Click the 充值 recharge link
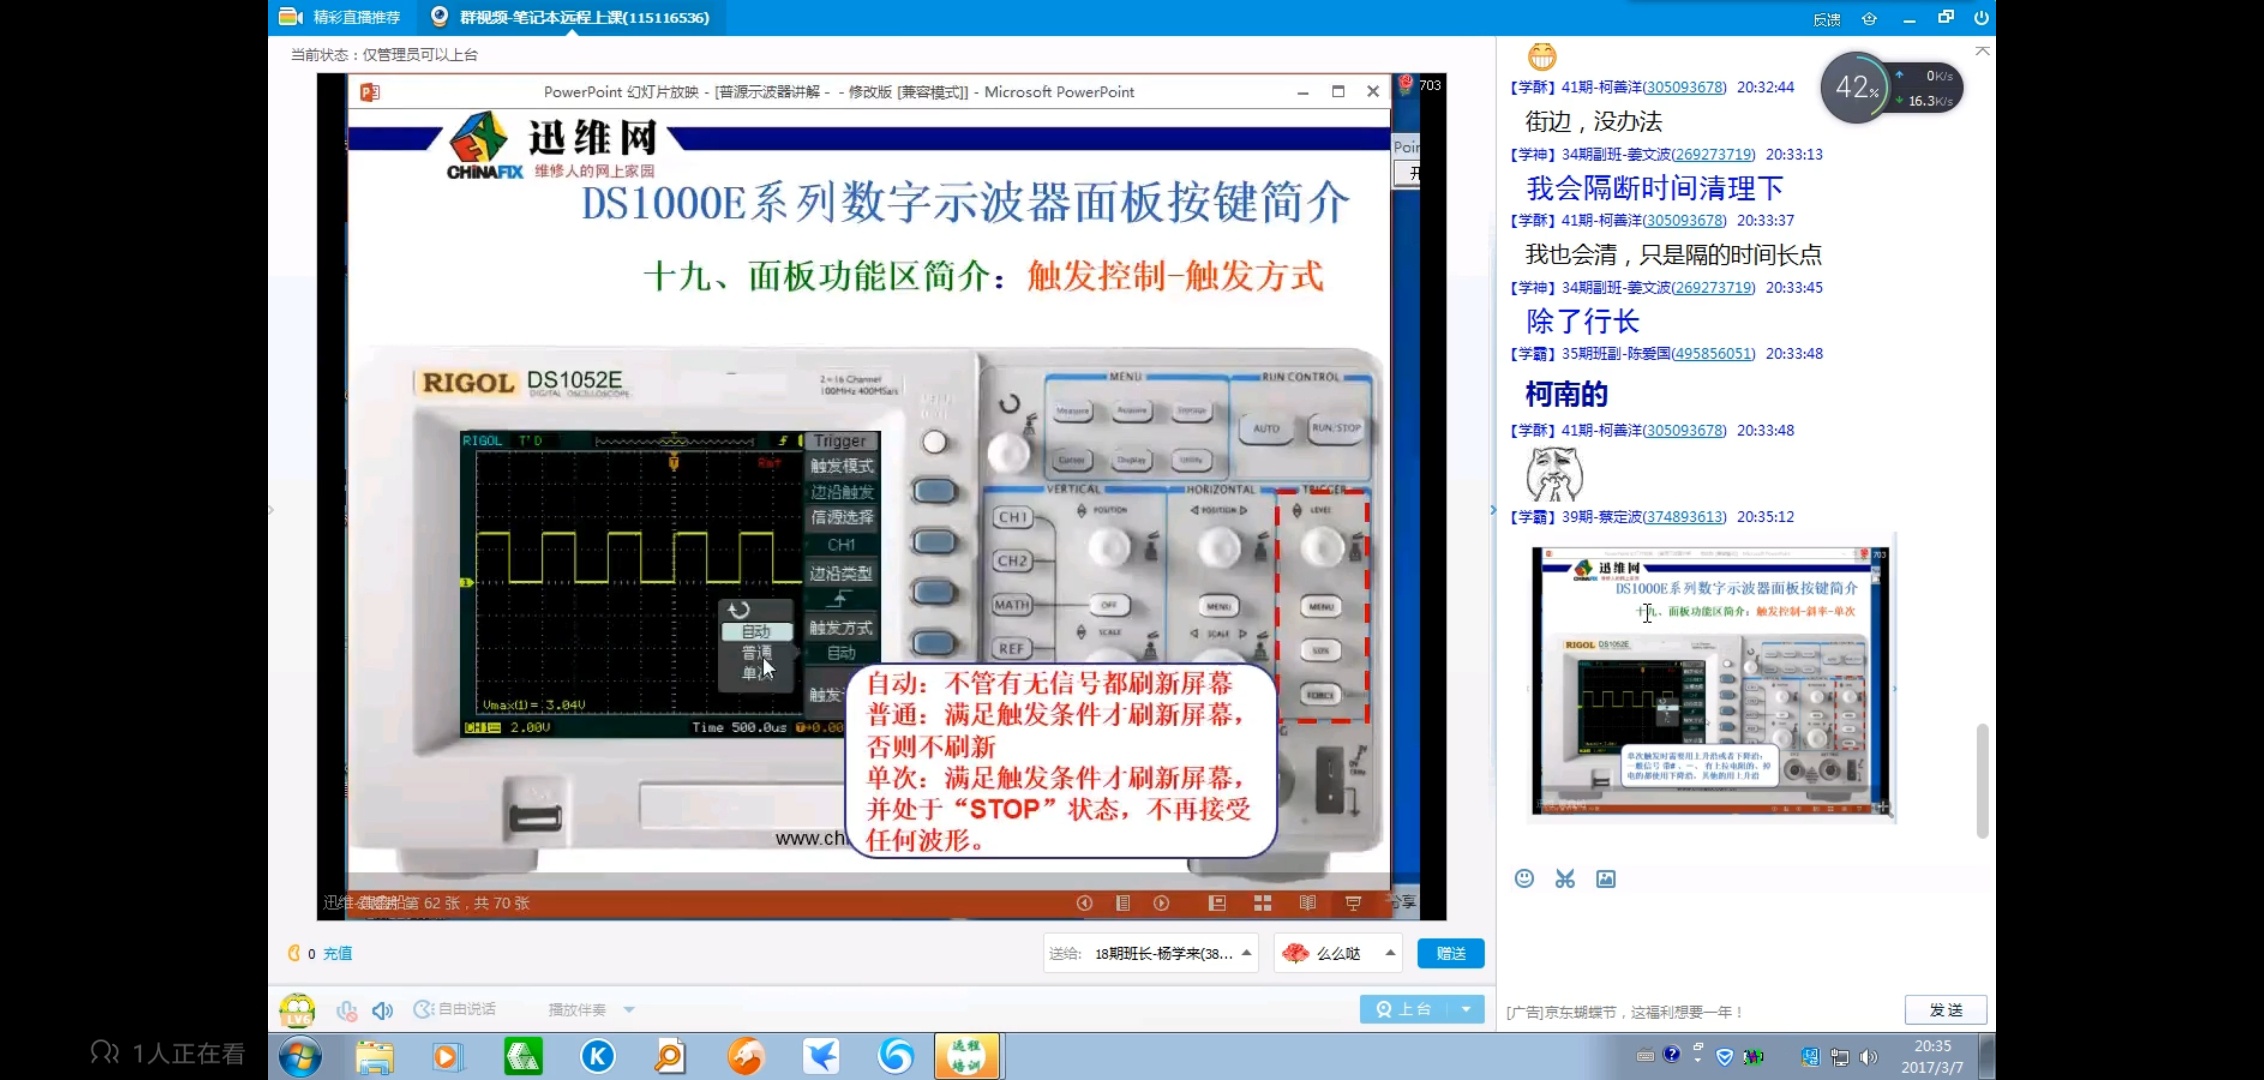The height and width of the screenshot is (1080, 2264). click(337, 953)
